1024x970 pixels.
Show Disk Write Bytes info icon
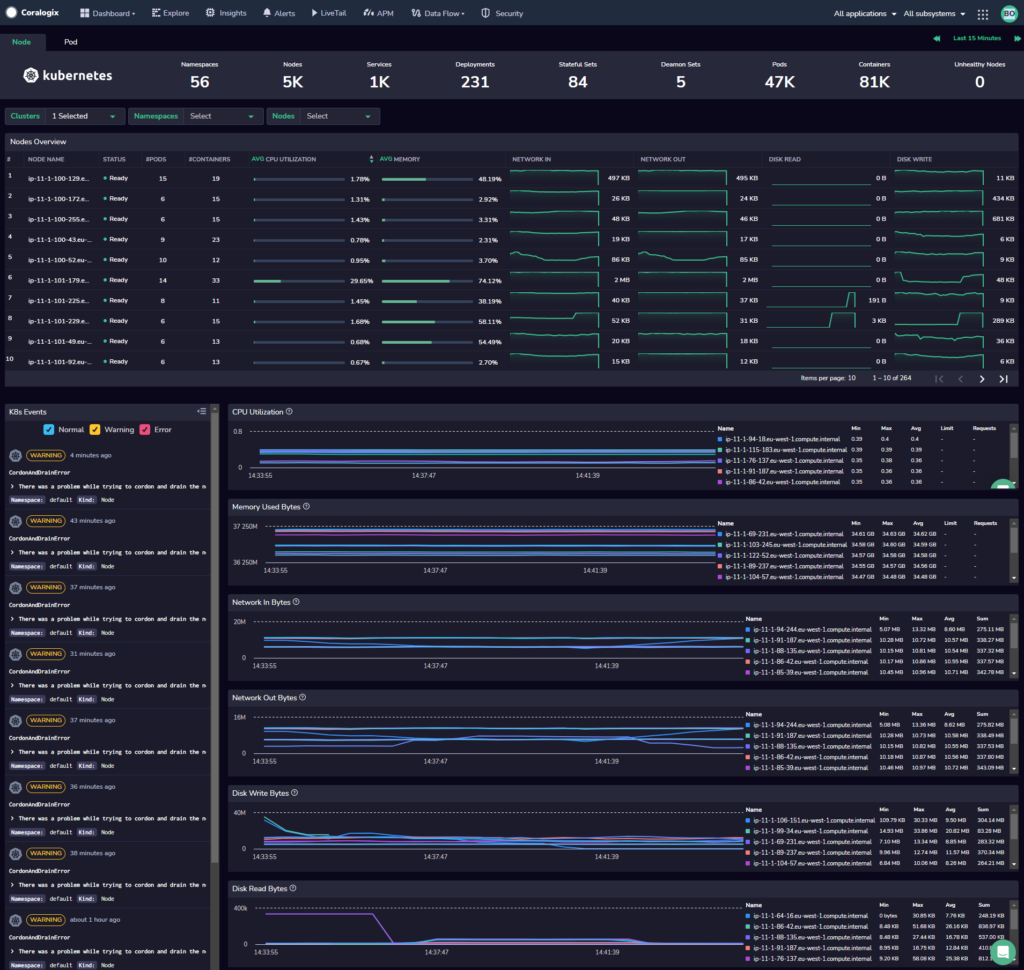pyautogui.click(x=295, y=792)
